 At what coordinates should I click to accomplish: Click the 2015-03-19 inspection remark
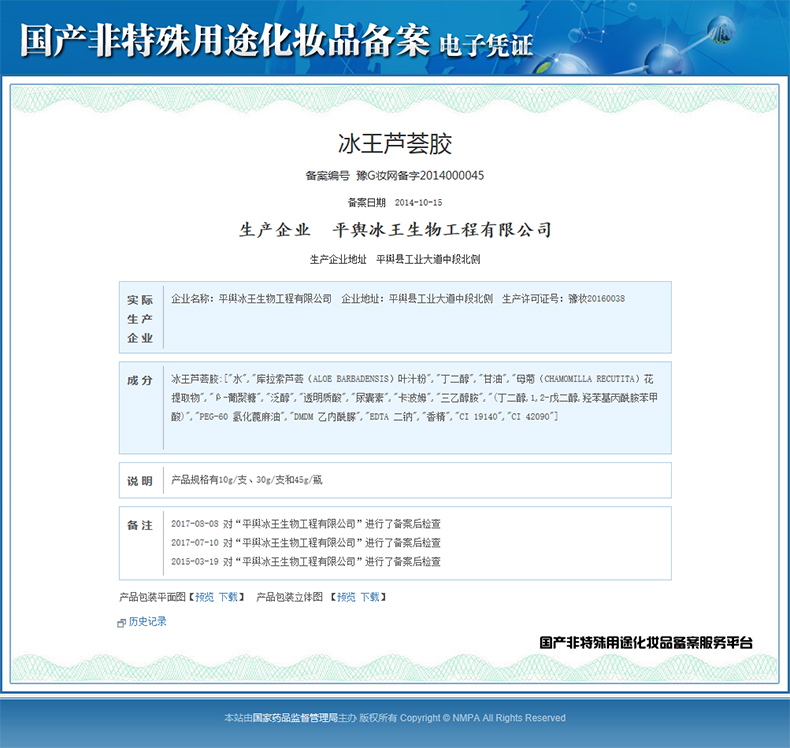tap(306, 561)
